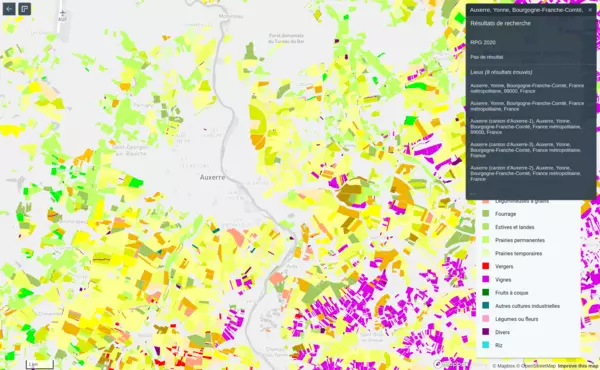Choose Auxerre canton d'Auxerre-2 result

[x=527, y=173]
